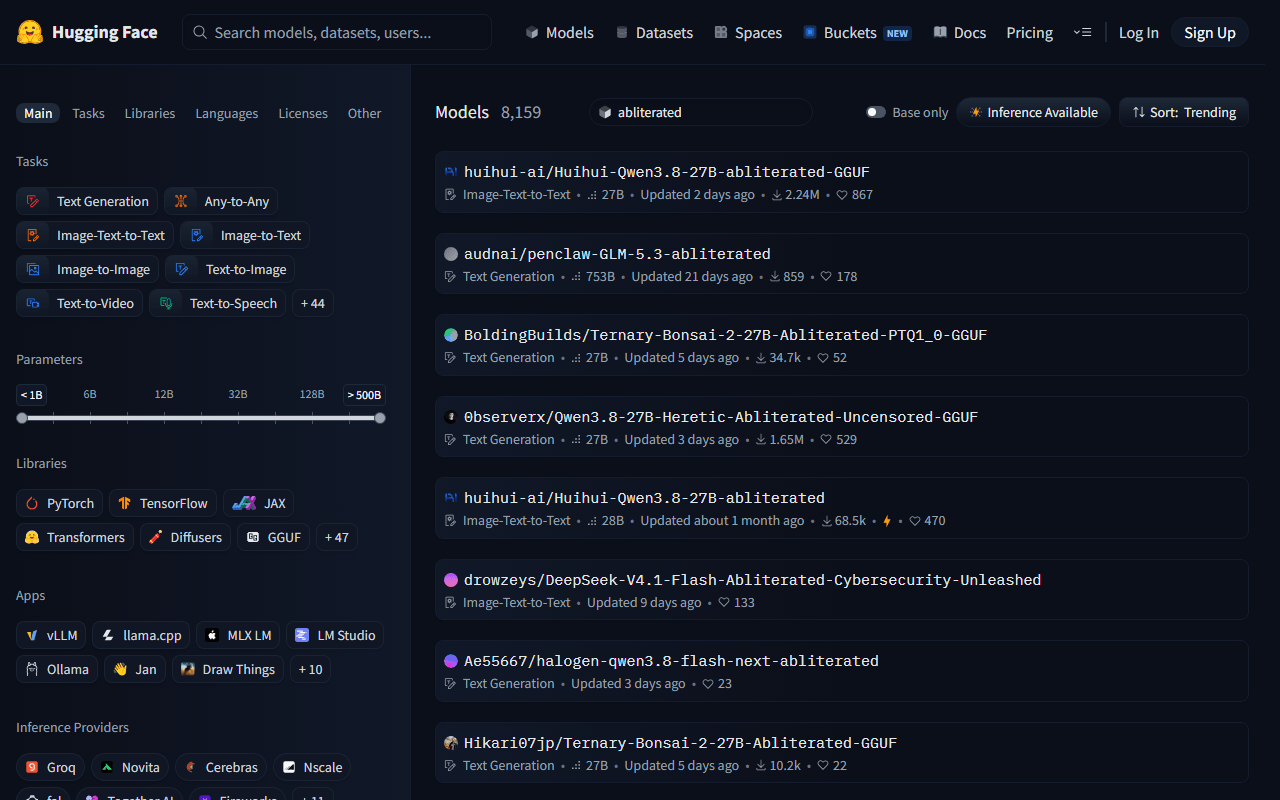Select the > 500B parameters label
This screenshot has width=1280, height=800.
coord(364,394)
